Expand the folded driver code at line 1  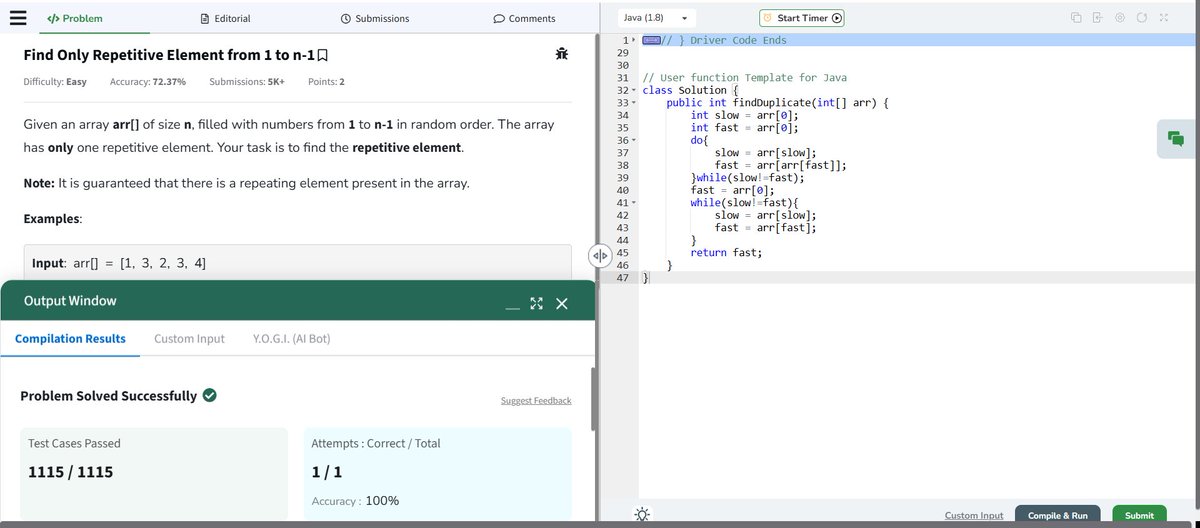(635, 40)
